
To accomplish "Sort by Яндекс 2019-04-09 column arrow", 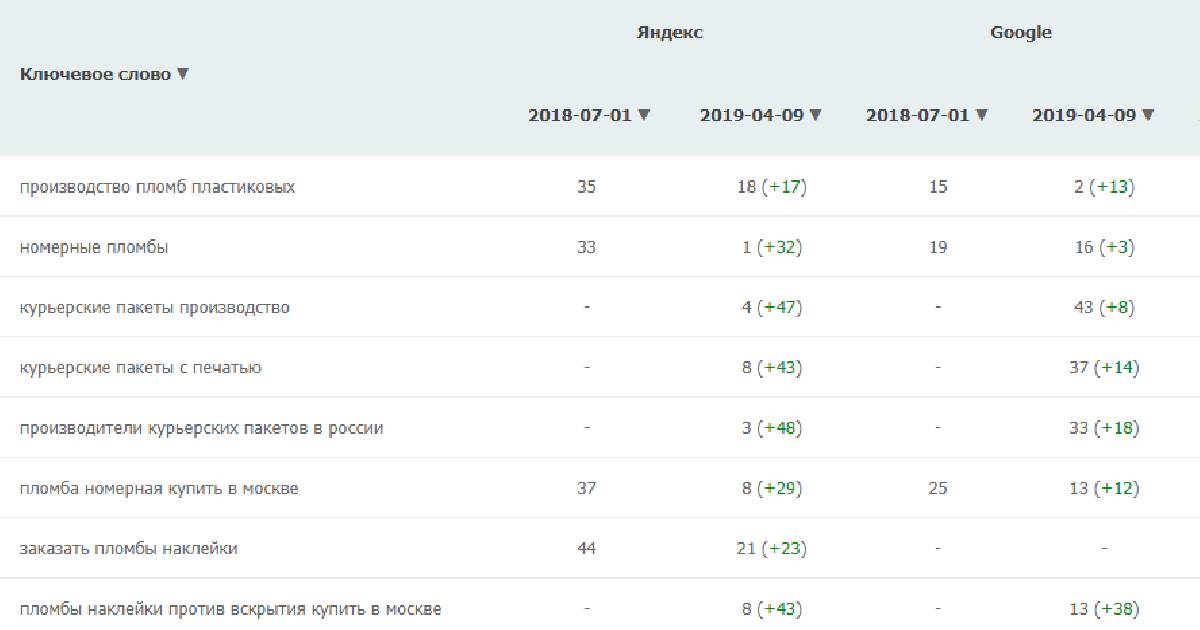I will (816, 115).
